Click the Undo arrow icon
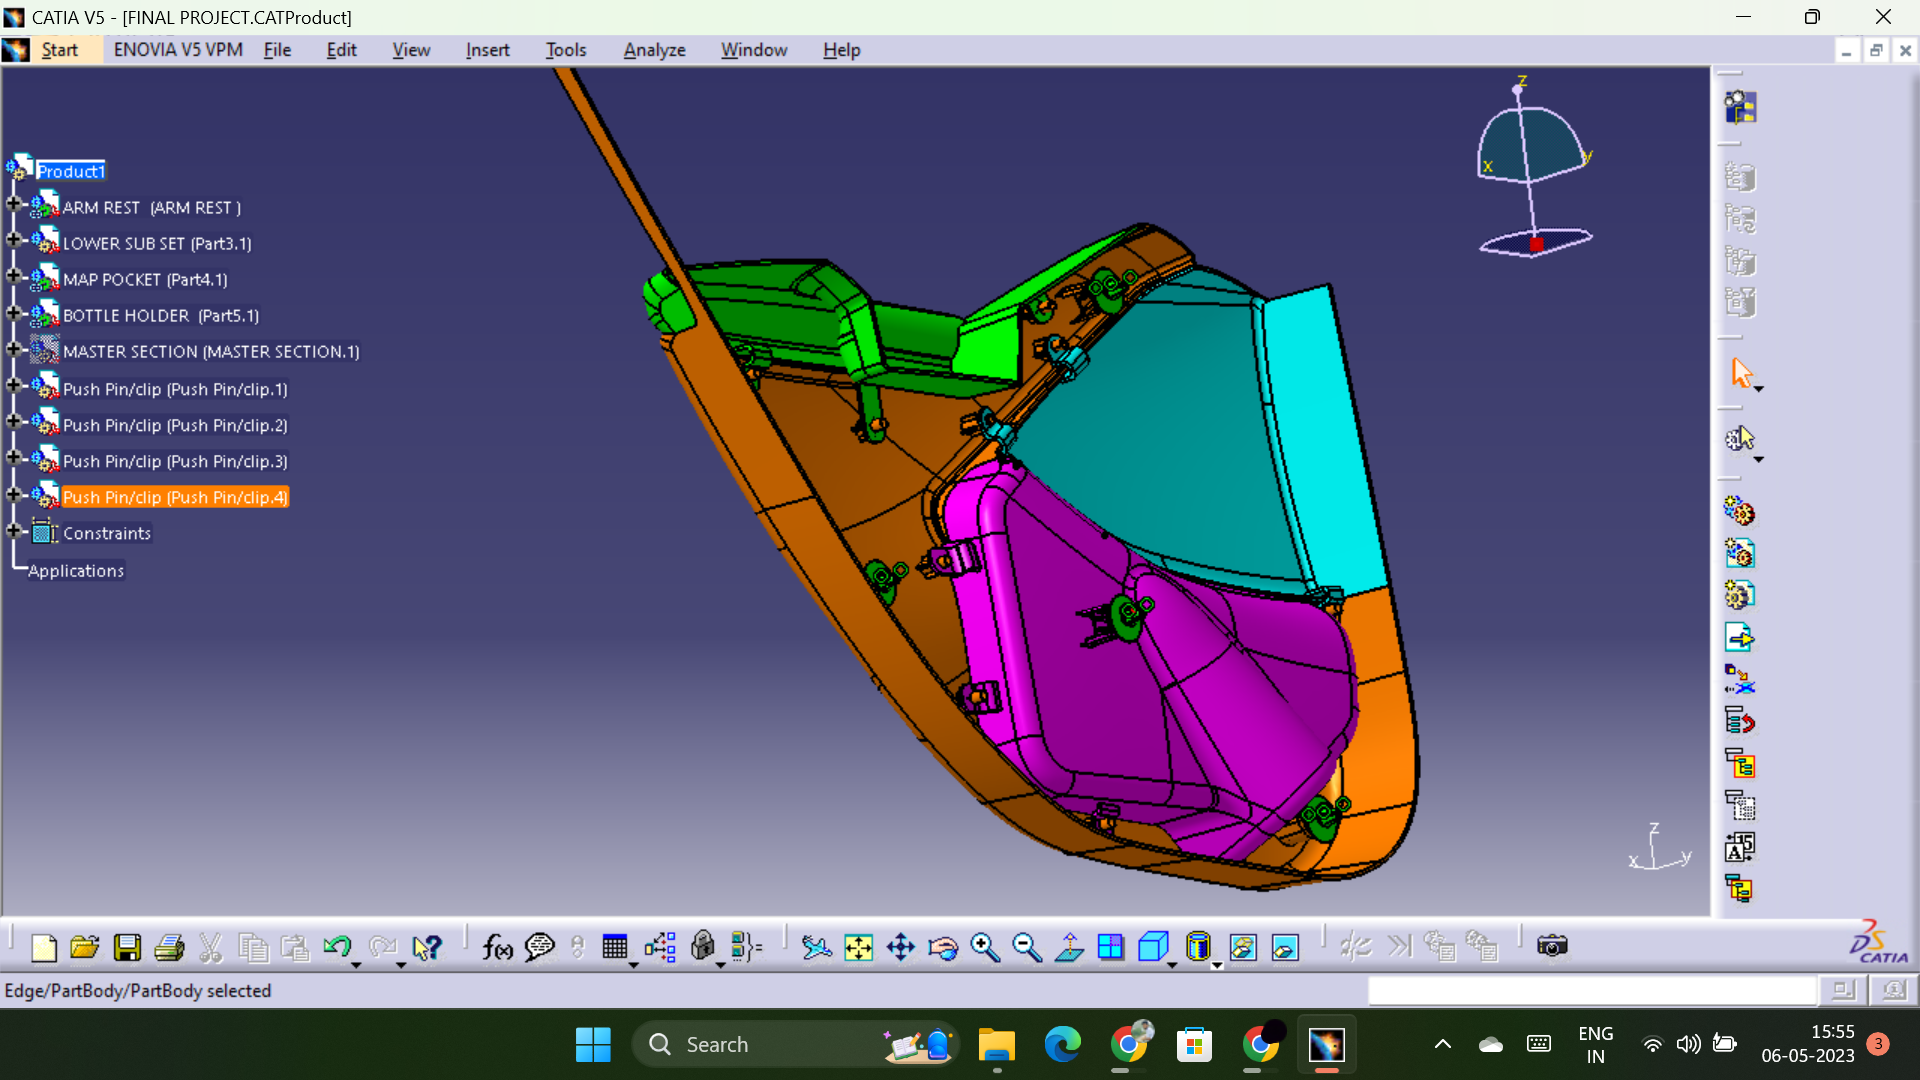1920x1080 pixels. tap(337, 946)
